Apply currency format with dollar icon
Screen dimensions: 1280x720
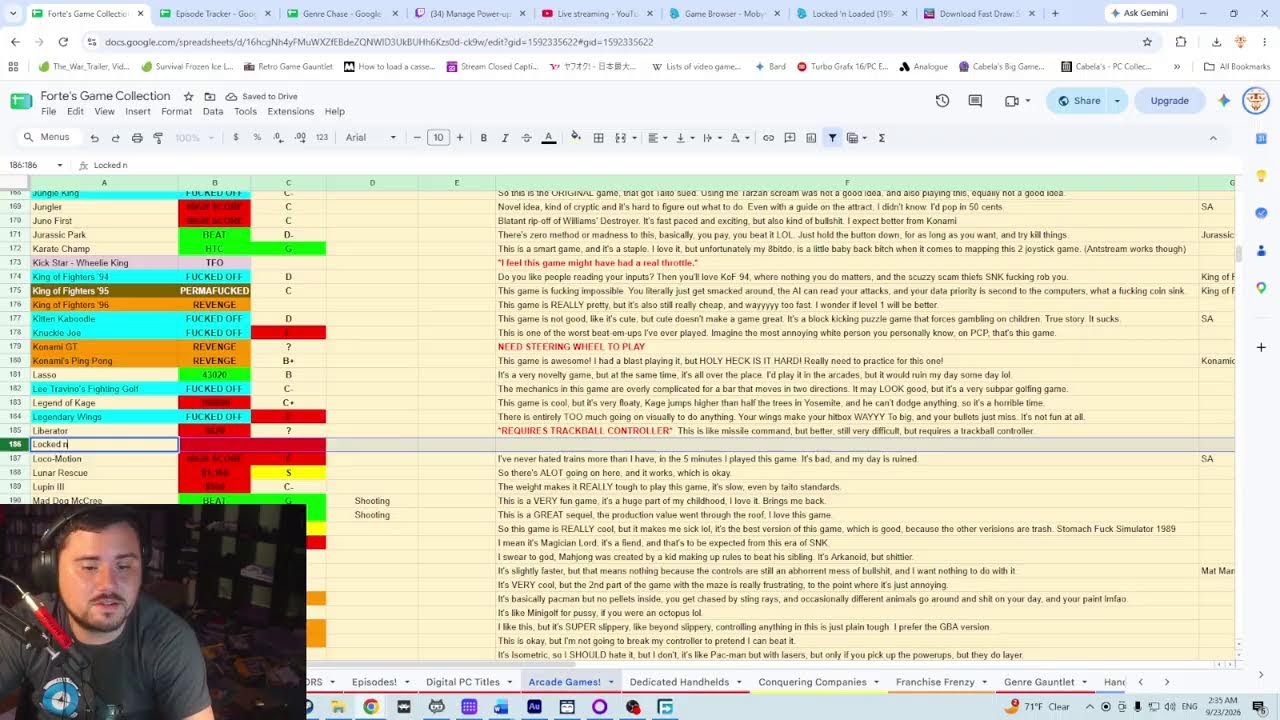pyautogui.click(x=236, y=138)
